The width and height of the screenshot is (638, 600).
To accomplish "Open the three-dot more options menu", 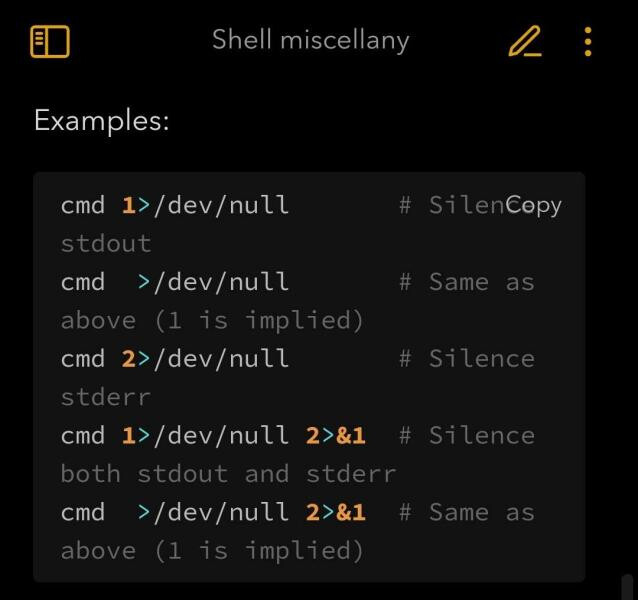I will point(588,41).
